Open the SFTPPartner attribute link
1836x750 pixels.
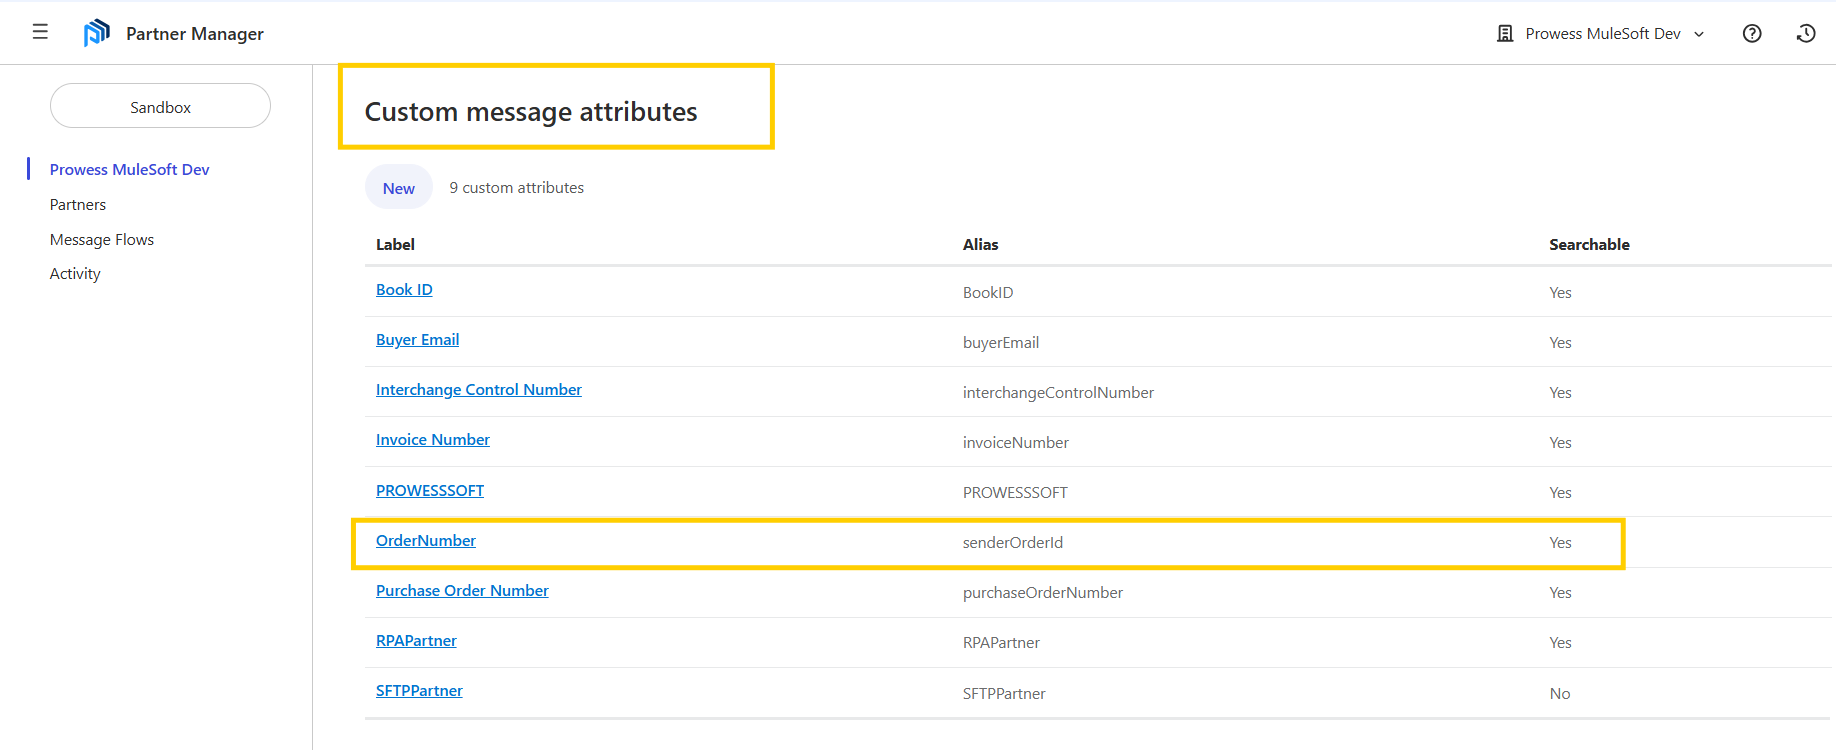point(419,690)
